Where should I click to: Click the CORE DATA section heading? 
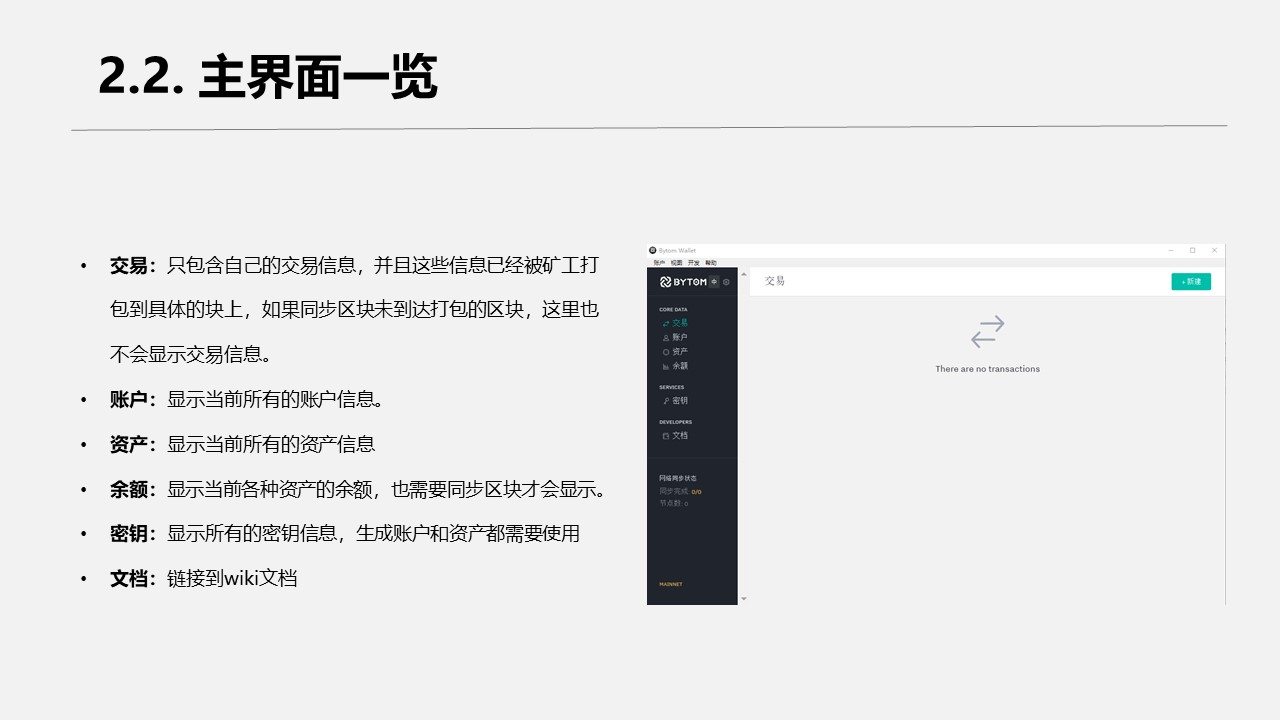point(673,310)
